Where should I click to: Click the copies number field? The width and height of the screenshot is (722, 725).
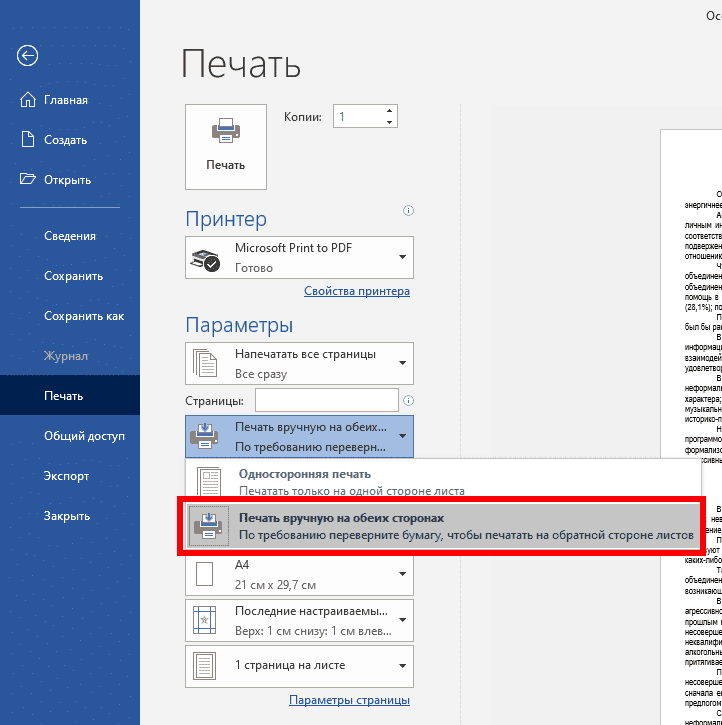(x=357, y=117)
